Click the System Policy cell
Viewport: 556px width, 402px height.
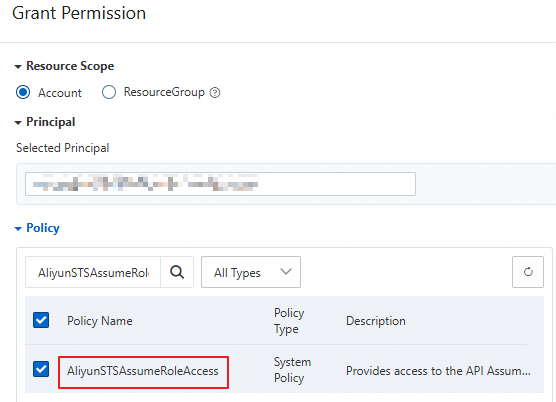(292, 370)
